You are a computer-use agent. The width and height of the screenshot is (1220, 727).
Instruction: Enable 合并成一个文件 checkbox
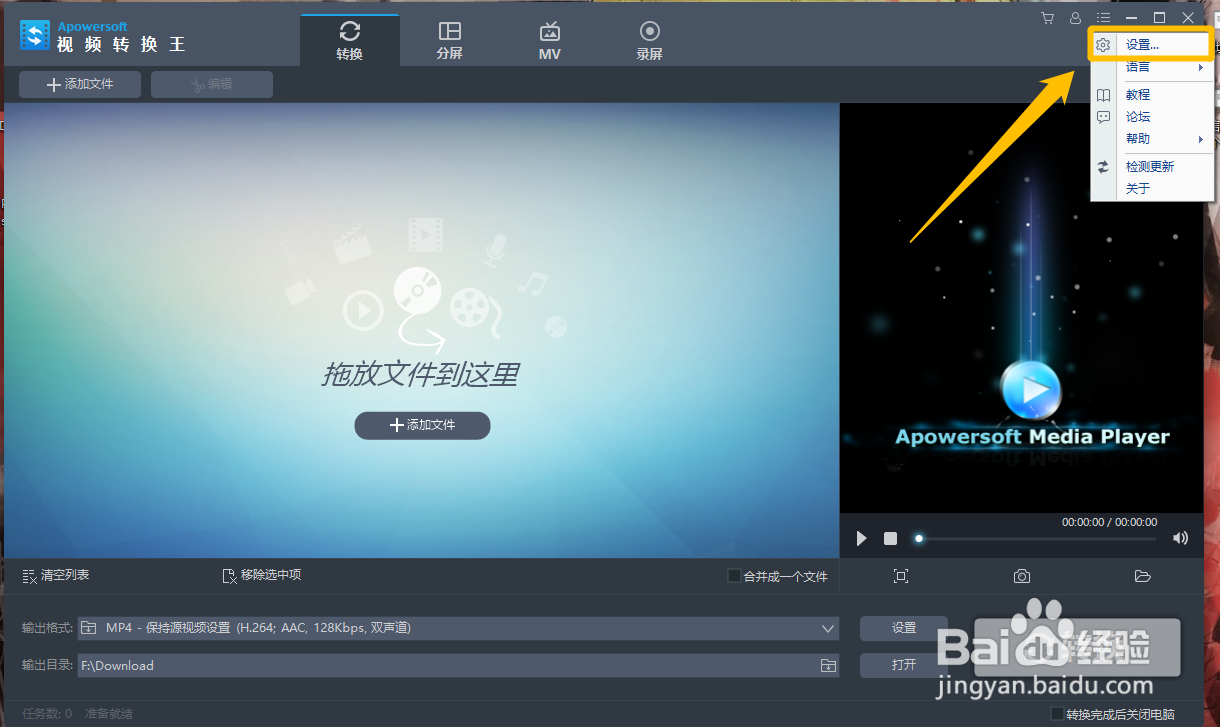click(734, 576)
